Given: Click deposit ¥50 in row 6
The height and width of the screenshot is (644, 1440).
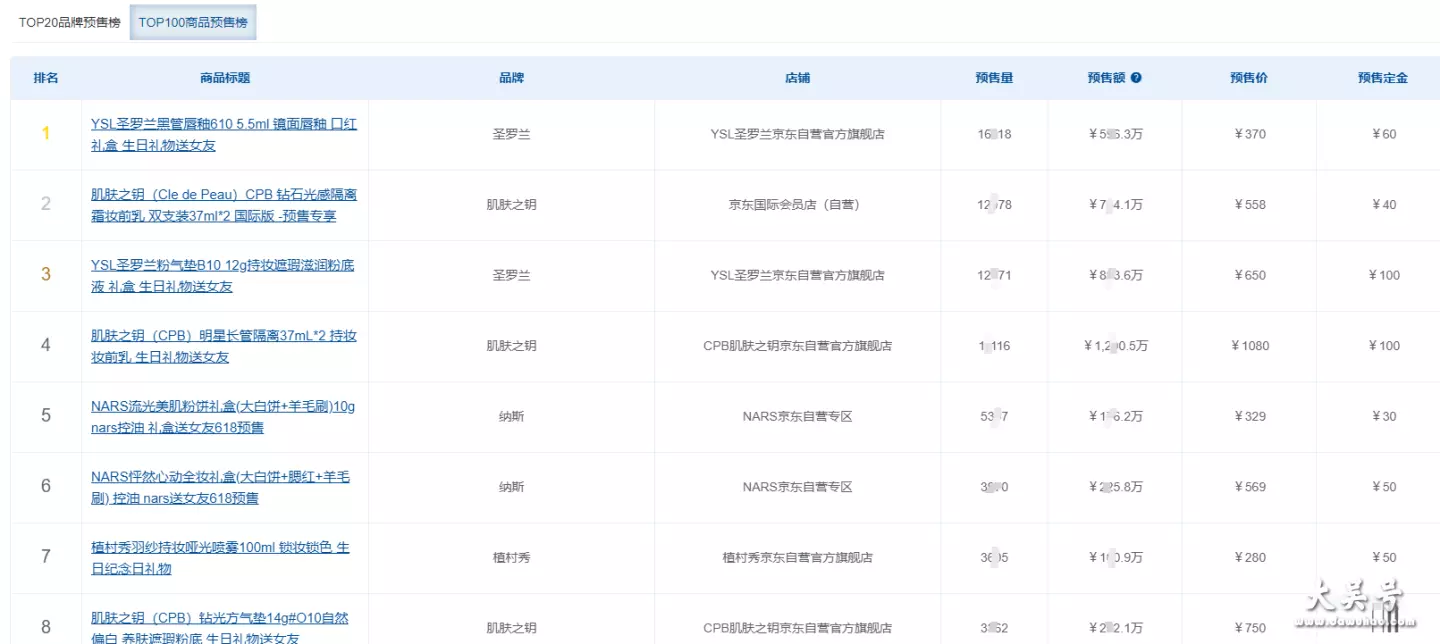Looking at the screenshot, I should point(1383,487).
